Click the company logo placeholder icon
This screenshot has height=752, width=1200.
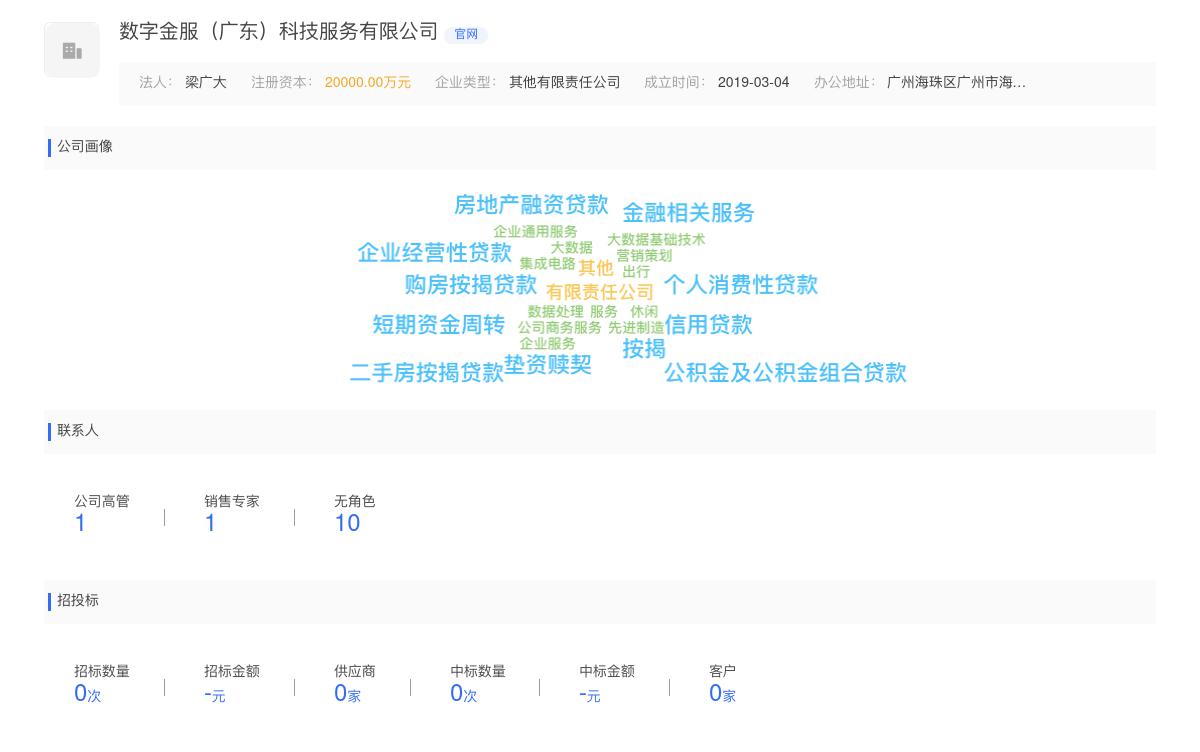click(72, 50)
